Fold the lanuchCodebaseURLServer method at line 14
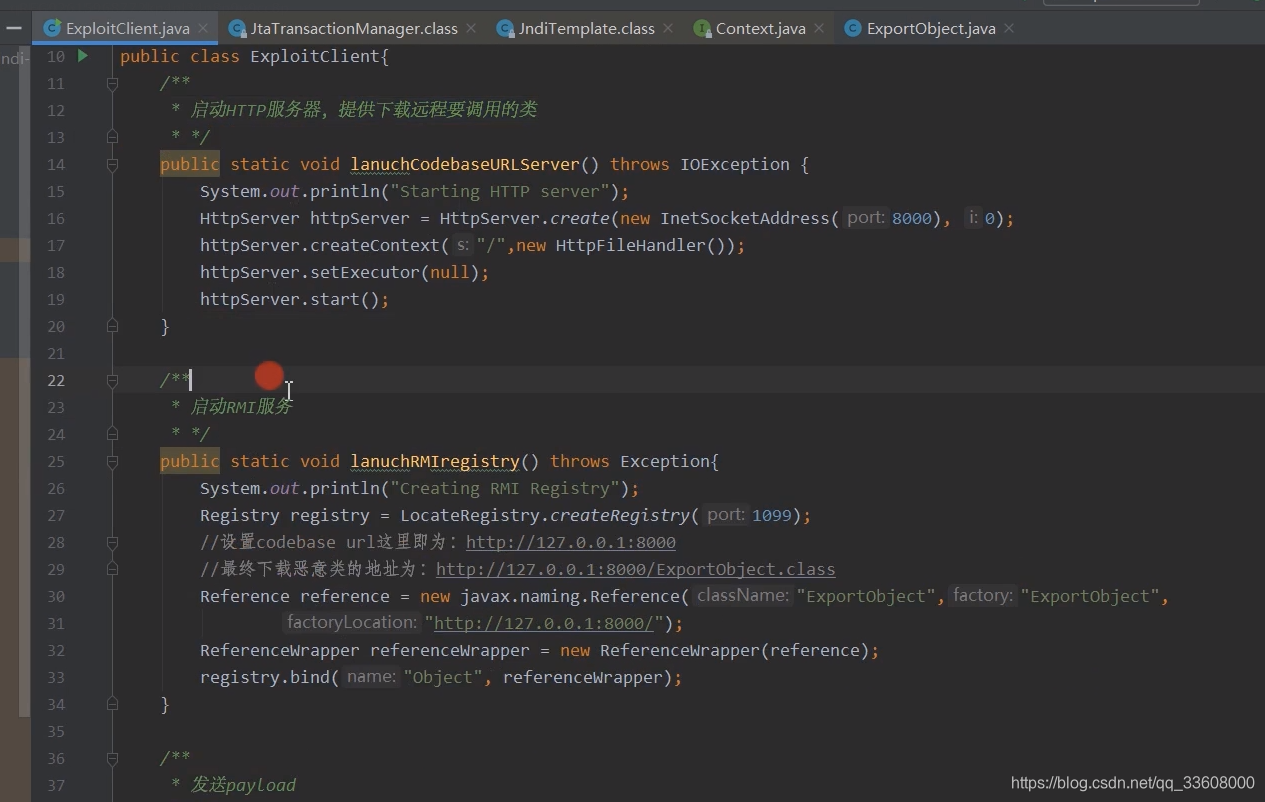Viewport: 1265px width, 802px height. (x=112, y=164)
